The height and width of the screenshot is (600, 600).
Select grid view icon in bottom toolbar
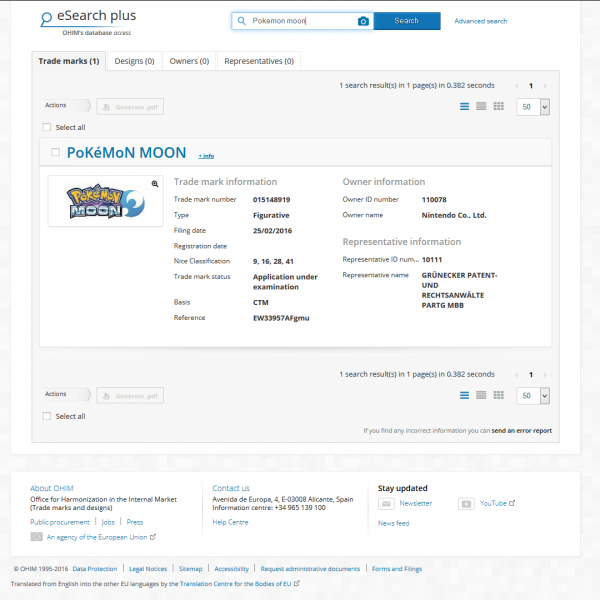coord(498,395)
